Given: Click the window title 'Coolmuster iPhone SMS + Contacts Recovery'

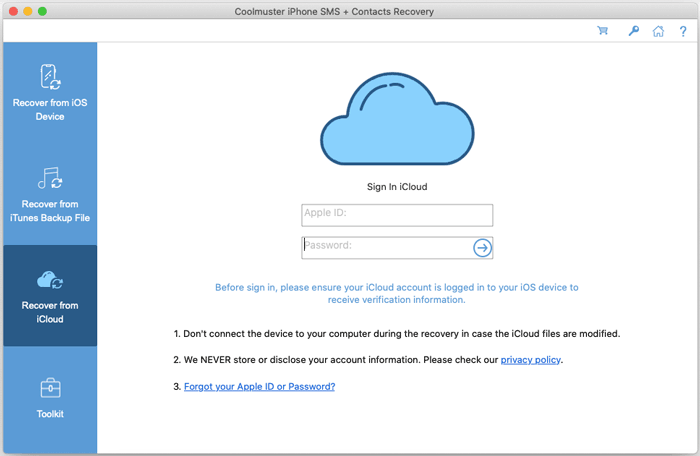Looking at the screenshot, I should 334,12.
